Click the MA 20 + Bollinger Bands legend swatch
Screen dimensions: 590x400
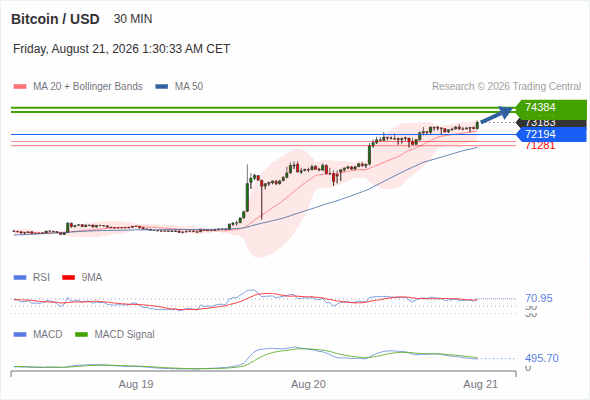tap(20, 87)
